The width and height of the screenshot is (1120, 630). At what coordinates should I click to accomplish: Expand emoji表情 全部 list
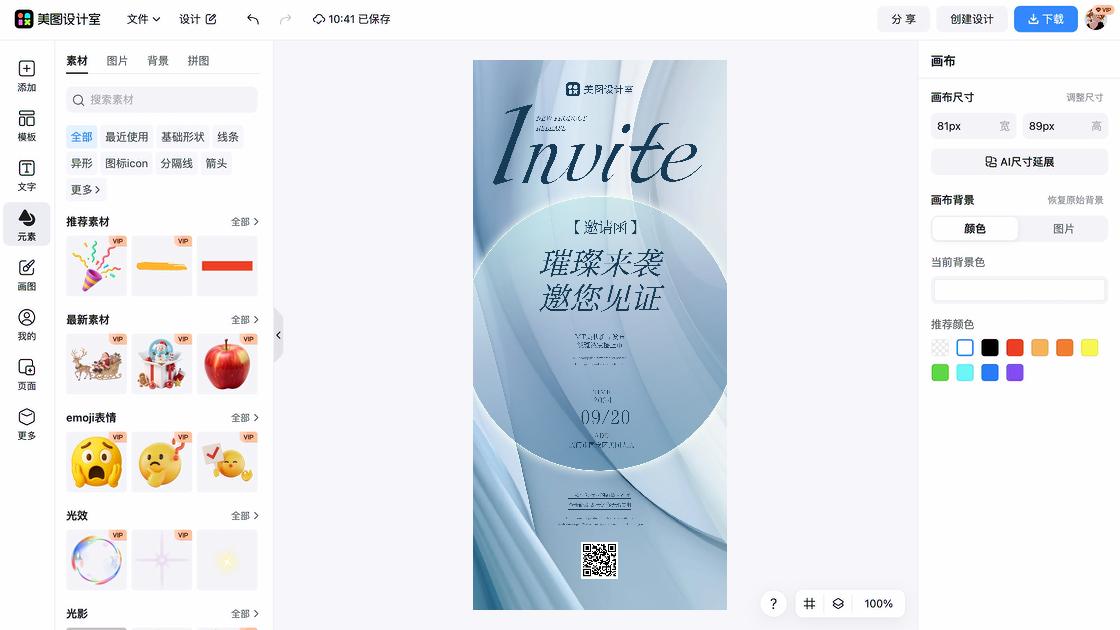244,417
